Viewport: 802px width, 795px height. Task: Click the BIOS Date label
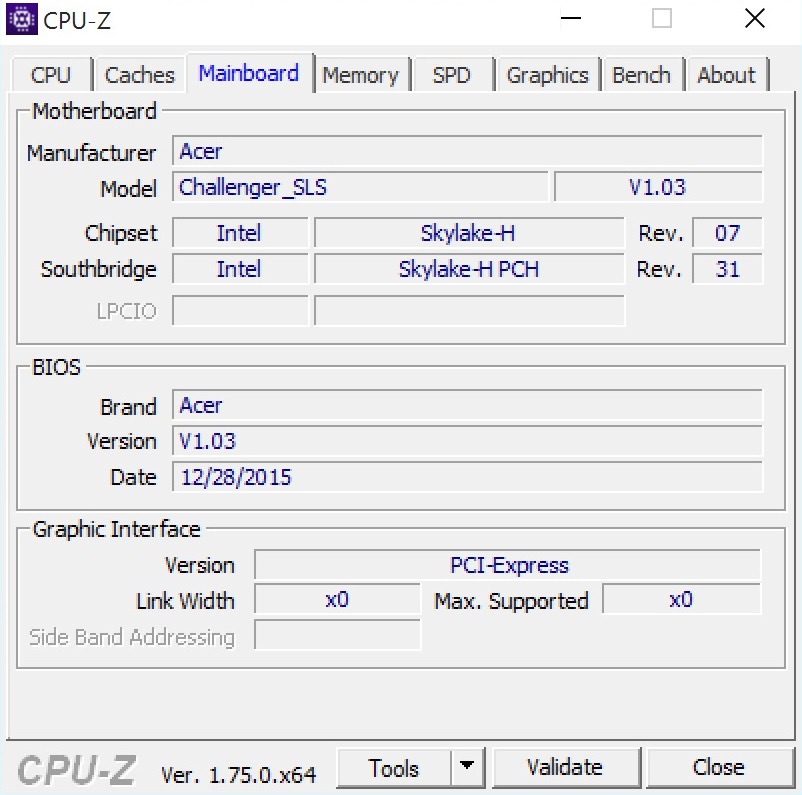(x=133, y=477)
